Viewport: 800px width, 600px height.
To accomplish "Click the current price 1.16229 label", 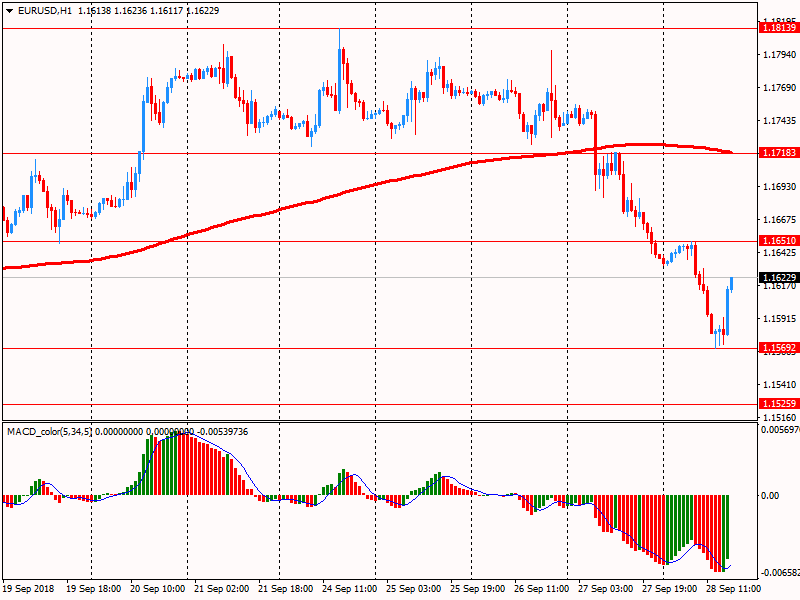I will tap(778, 277).
